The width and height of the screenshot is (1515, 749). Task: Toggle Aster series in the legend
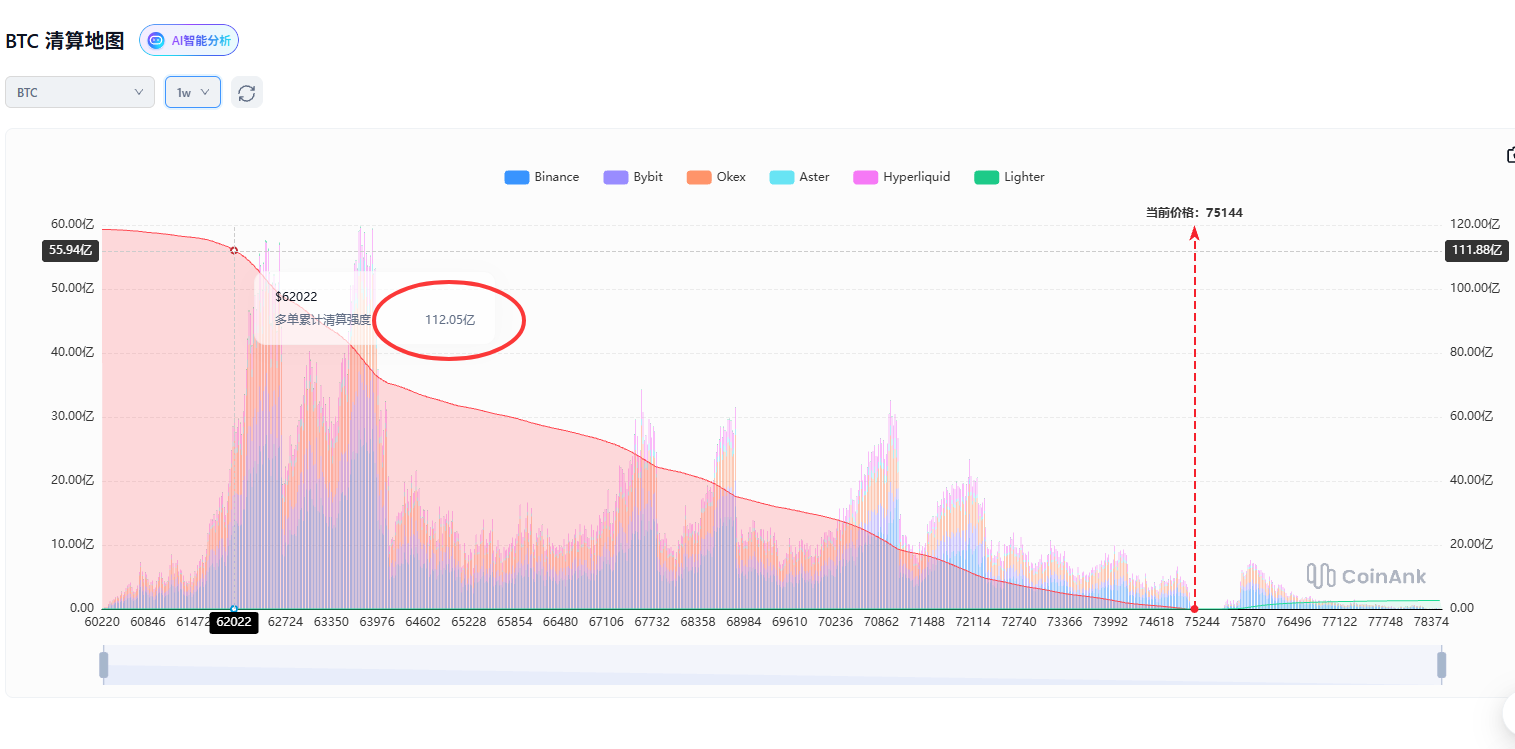(800, 177)
